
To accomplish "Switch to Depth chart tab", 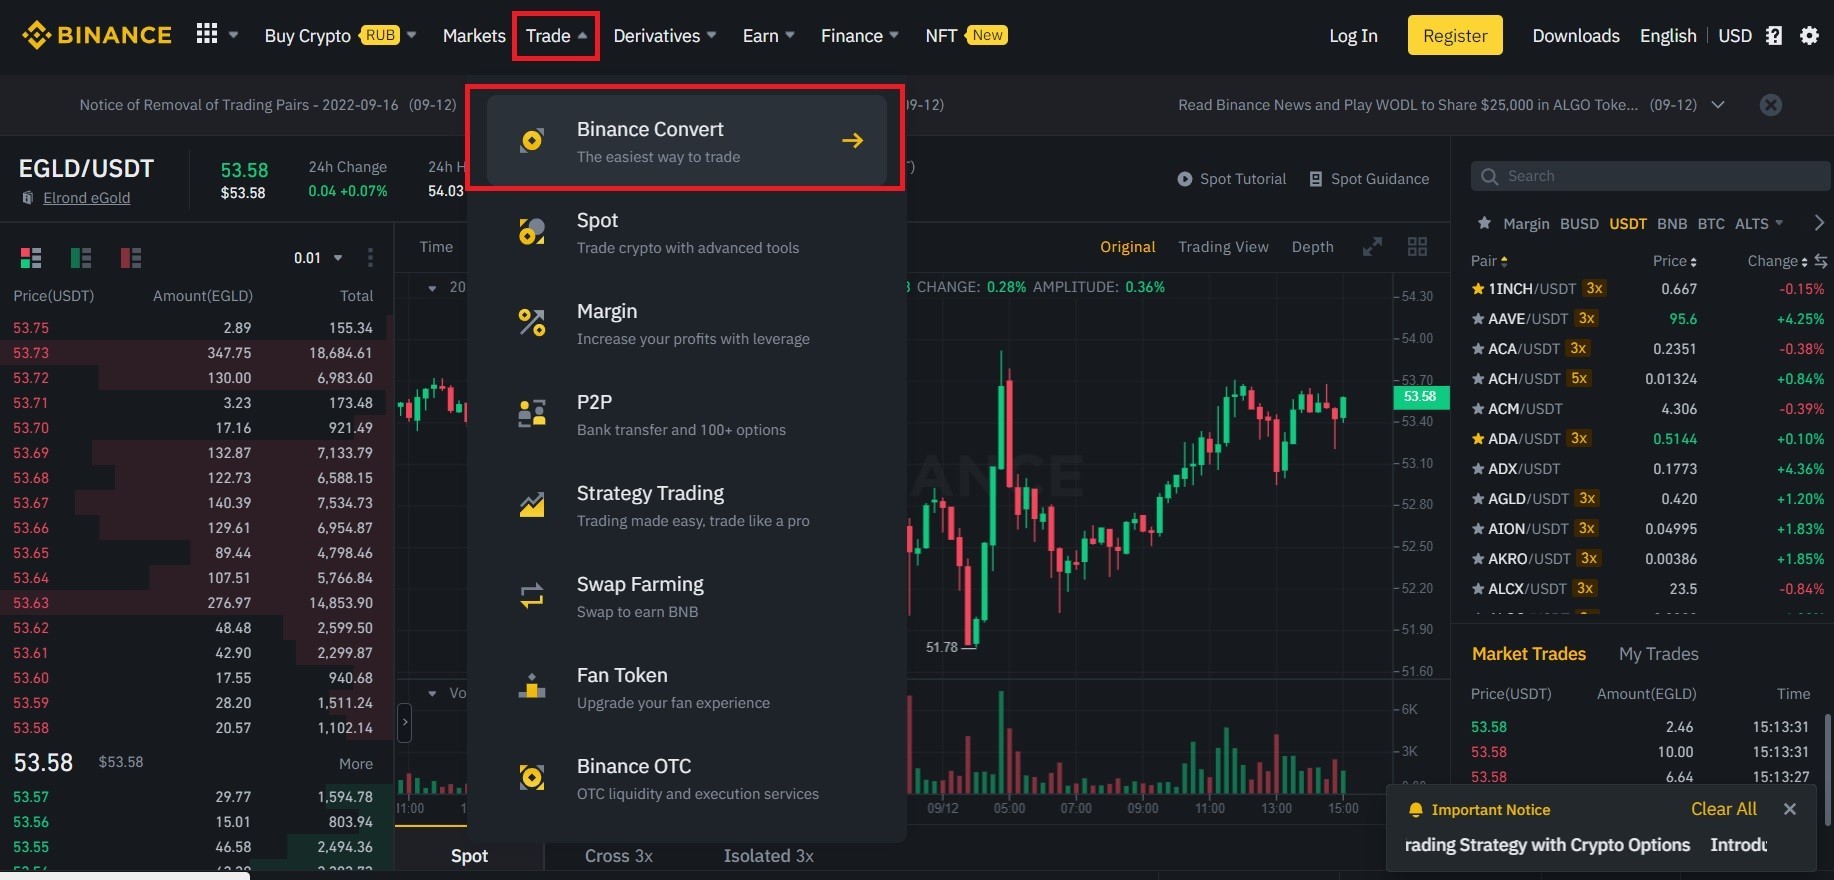I will (x=1312, y=247).
